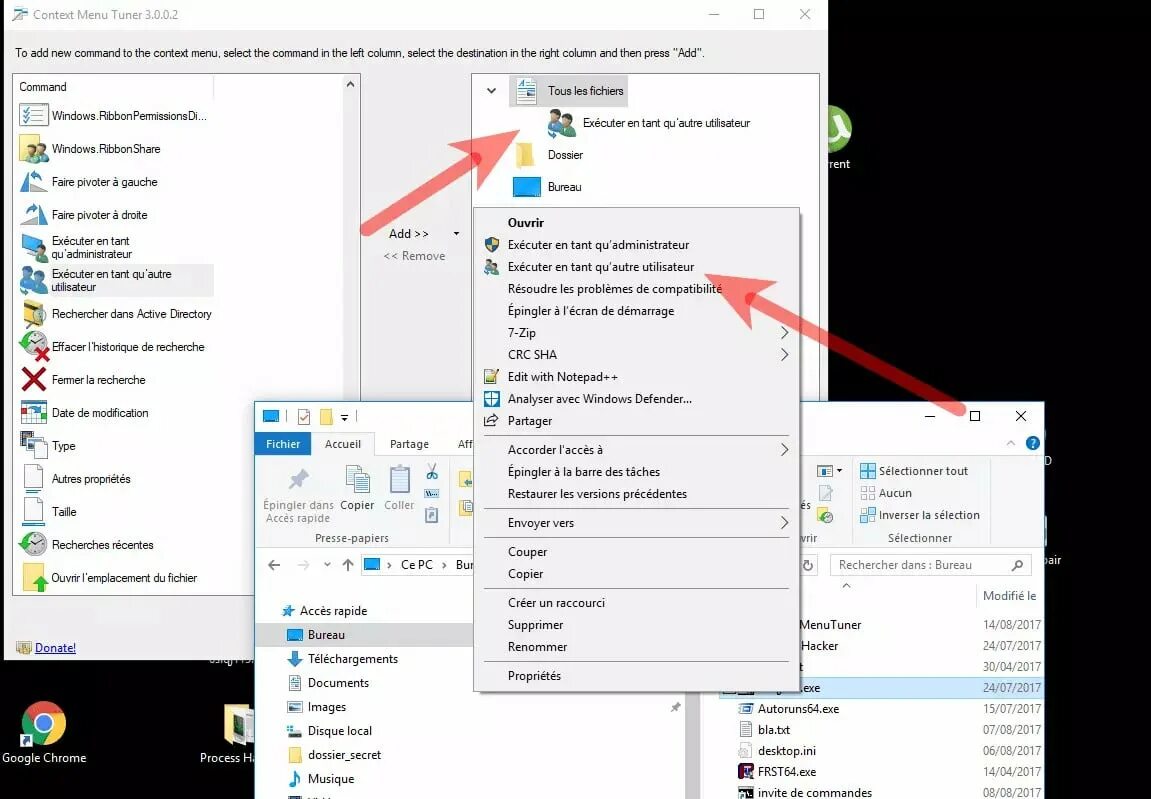Select Exécuter en tant qu'autre utilisateur in Command list
The height and width of the screenshot is (799, 1151).
(116, 281)
